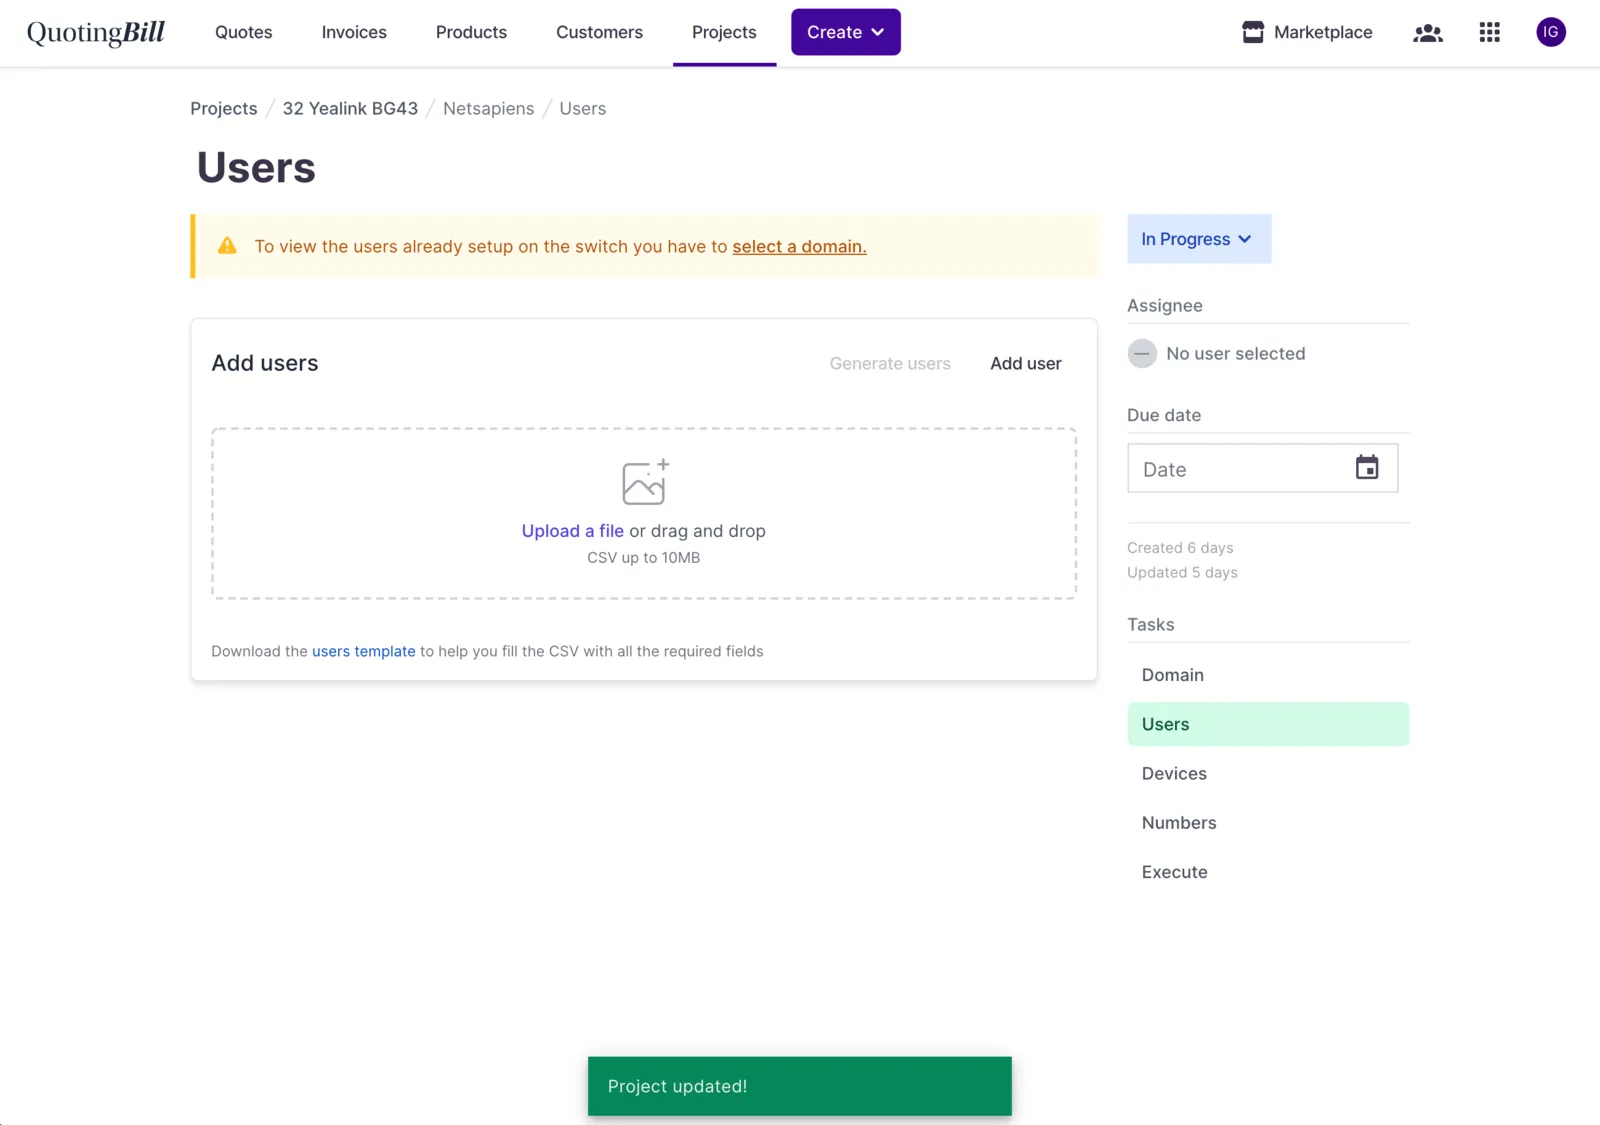Open the Devices task
This screenshot has height=1125, width=1600.
click(1173, 773)
